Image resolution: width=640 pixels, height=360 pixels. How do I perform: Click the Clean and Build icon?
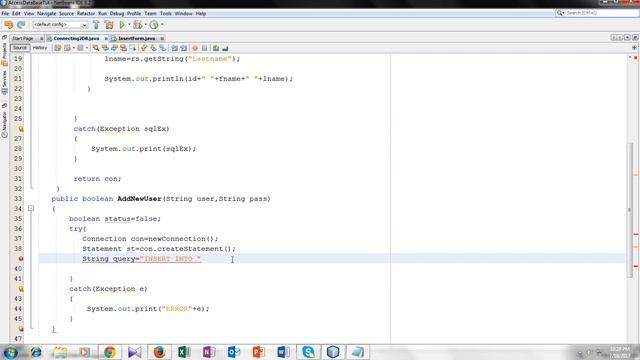coord(109,25)
